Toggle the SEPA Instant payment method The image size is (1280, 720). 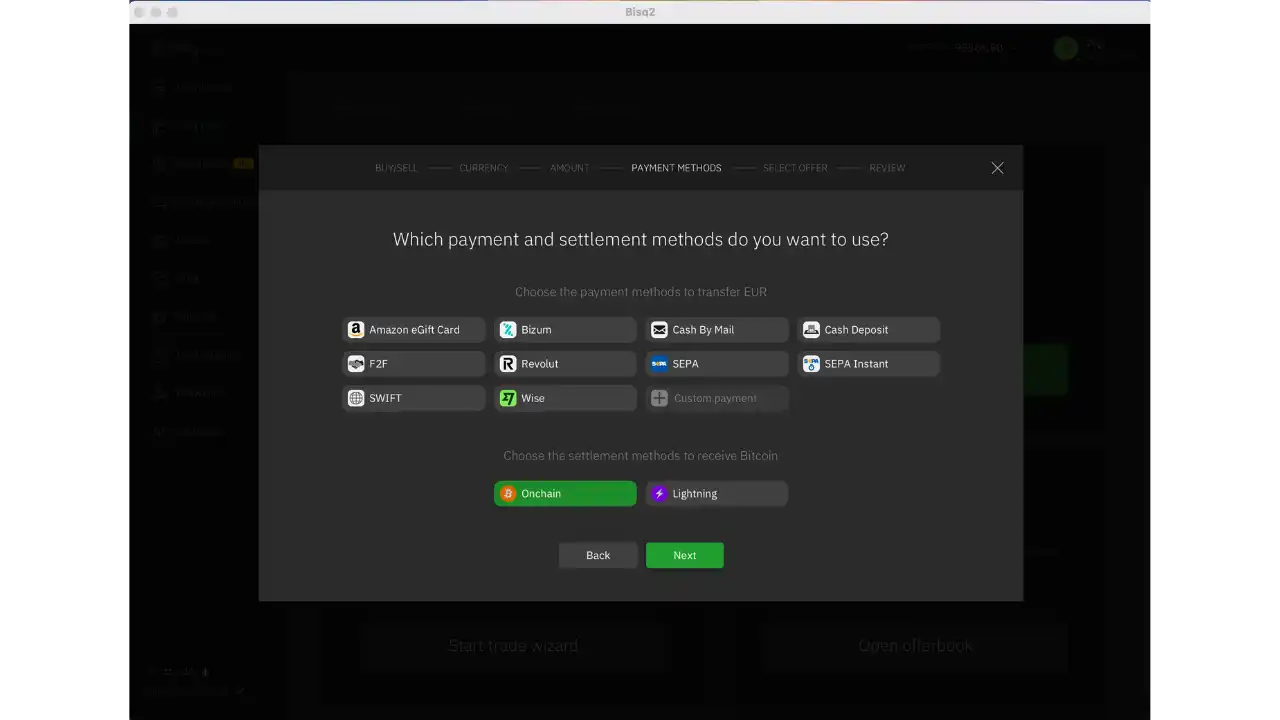pos(868,363)
